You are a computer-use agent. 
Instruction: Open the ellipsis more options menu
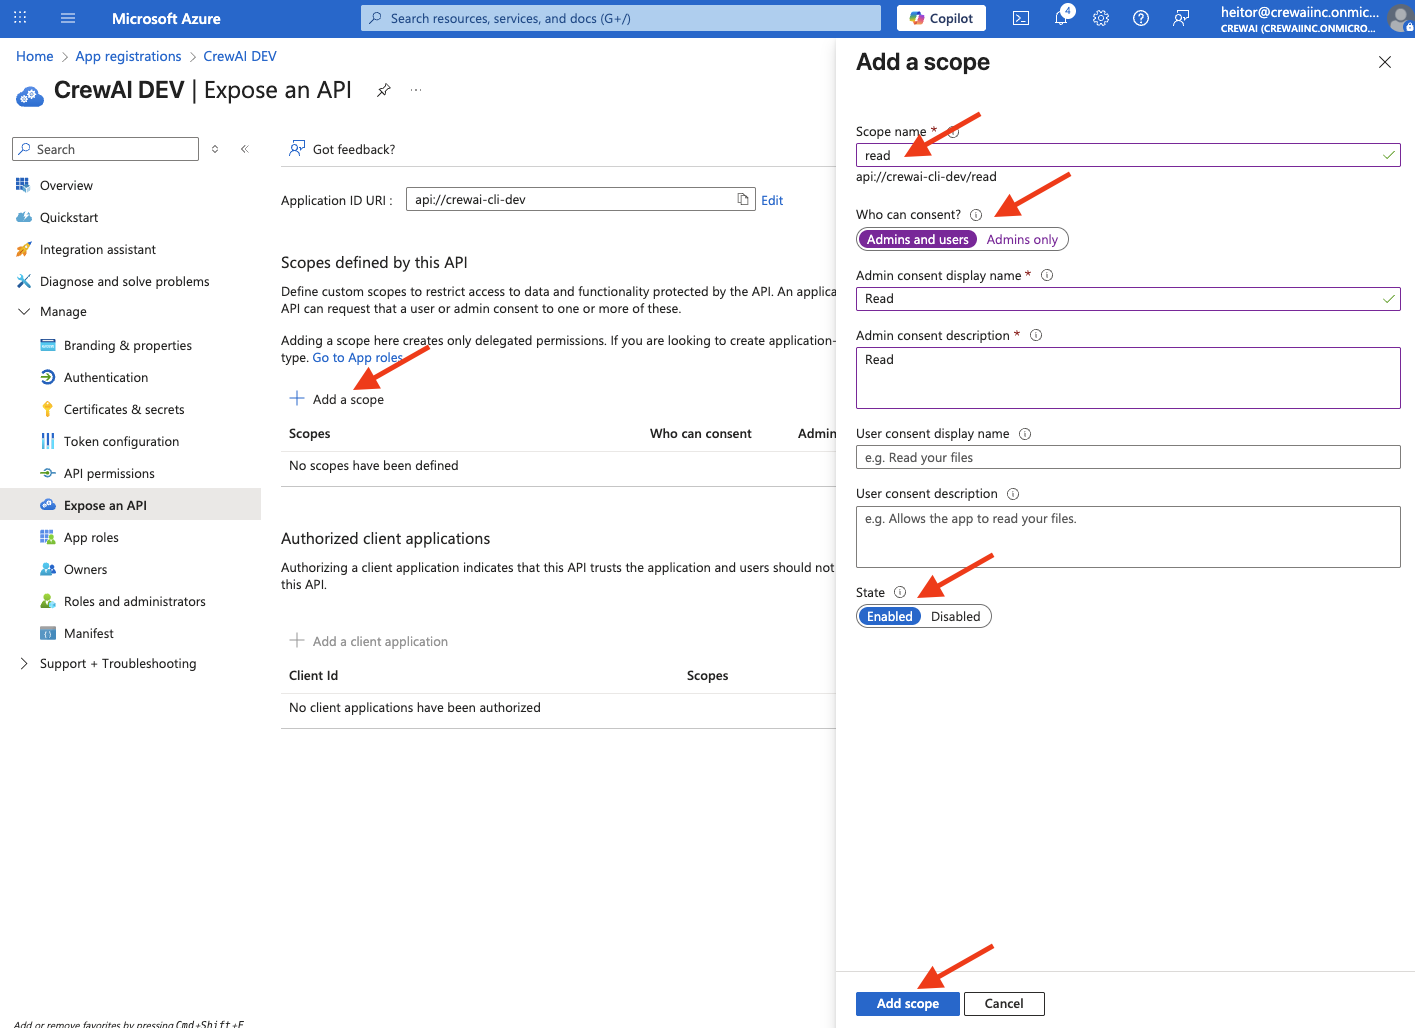(416, 90)
